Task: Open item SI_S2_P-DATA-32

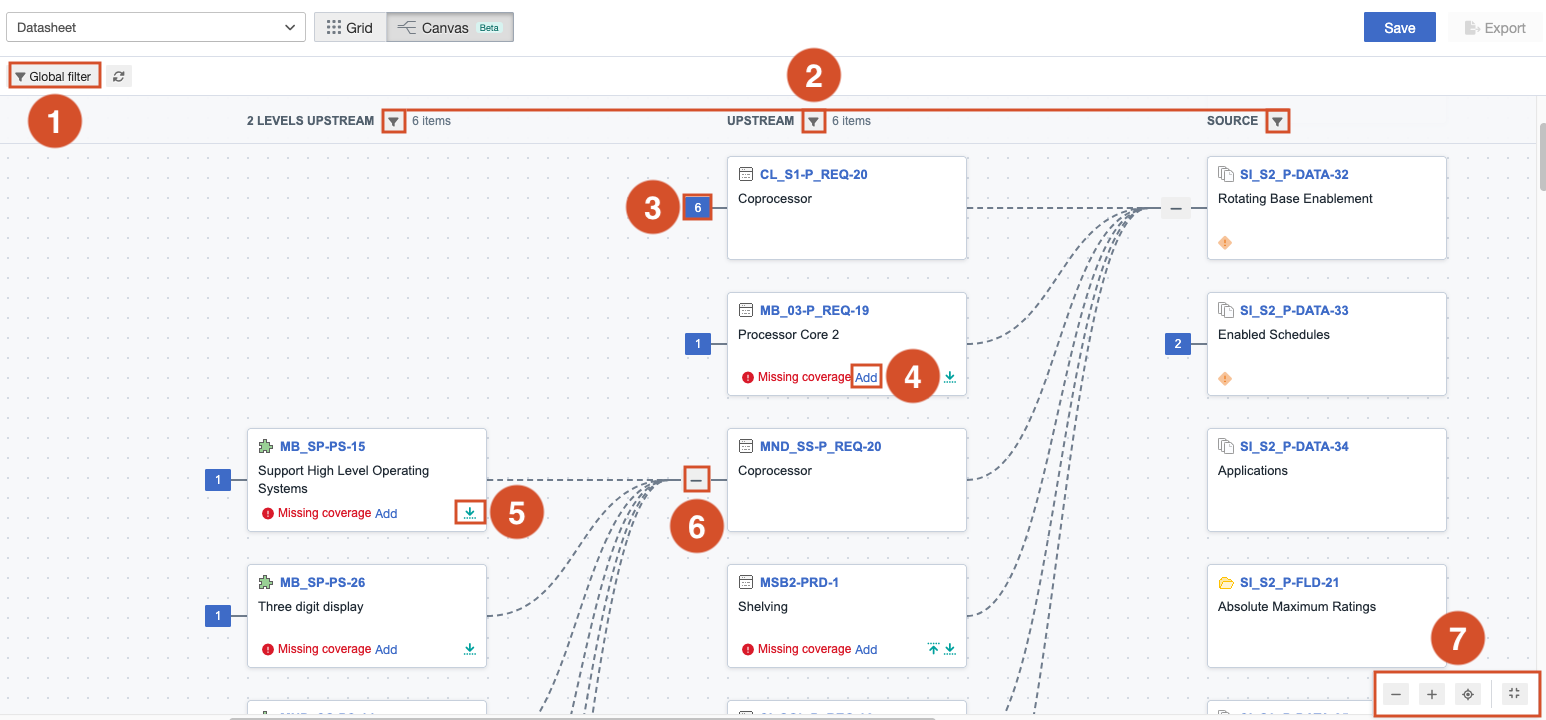Action: [x=1294, y=174]
